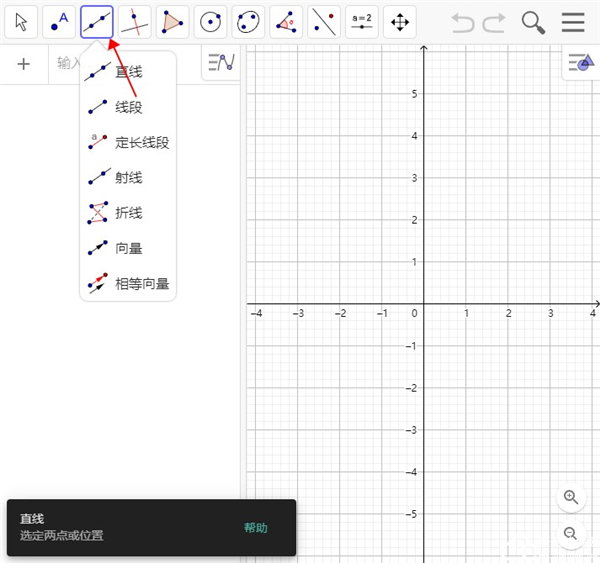Choose 向量 from the line menu

coord(128,248)
